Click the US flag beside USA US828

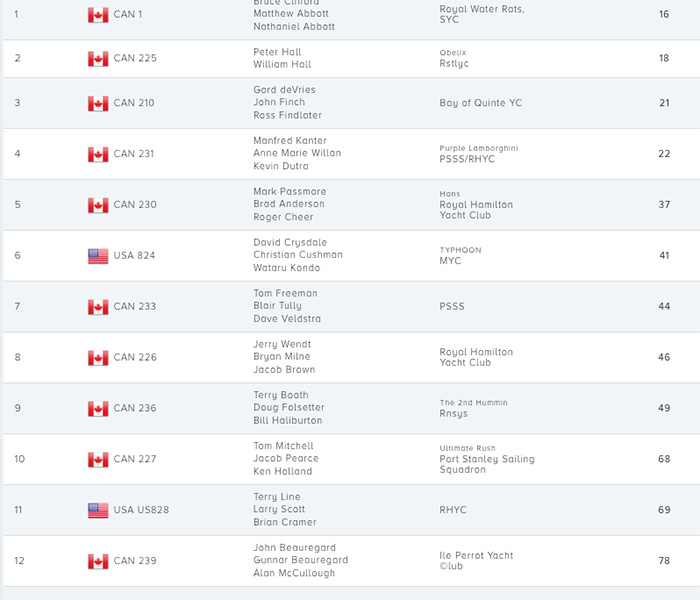pyautogui.click(x=98, y=510)
